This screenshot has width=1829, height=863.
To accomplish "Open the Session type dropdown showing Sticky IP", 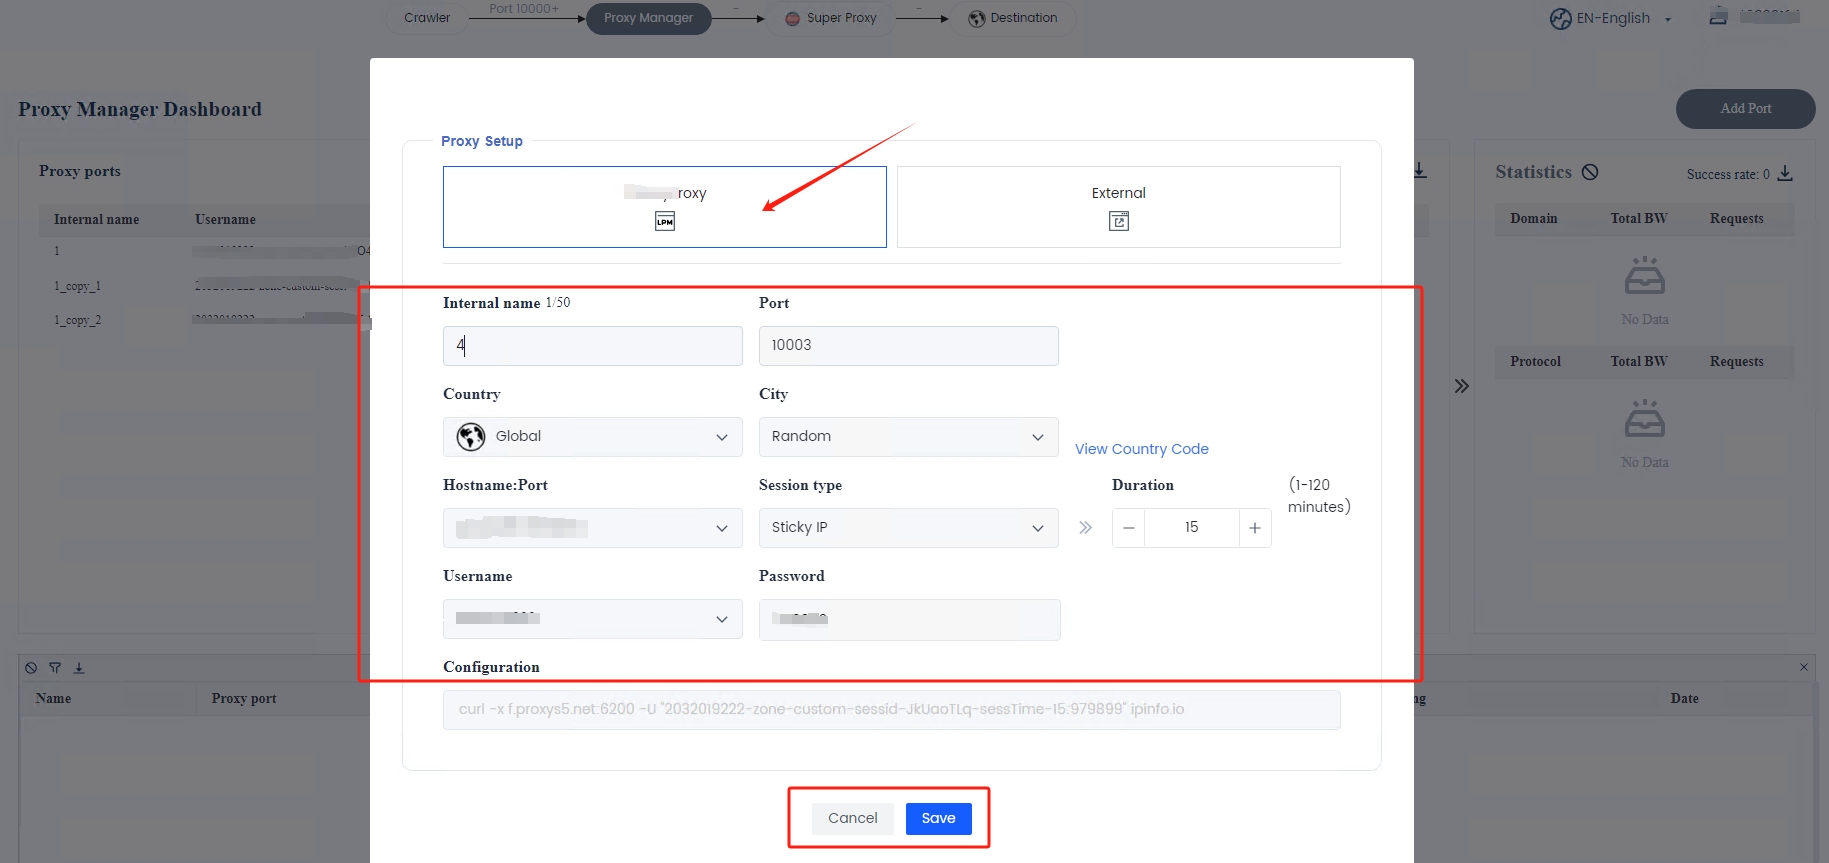I will coord(908,528).
